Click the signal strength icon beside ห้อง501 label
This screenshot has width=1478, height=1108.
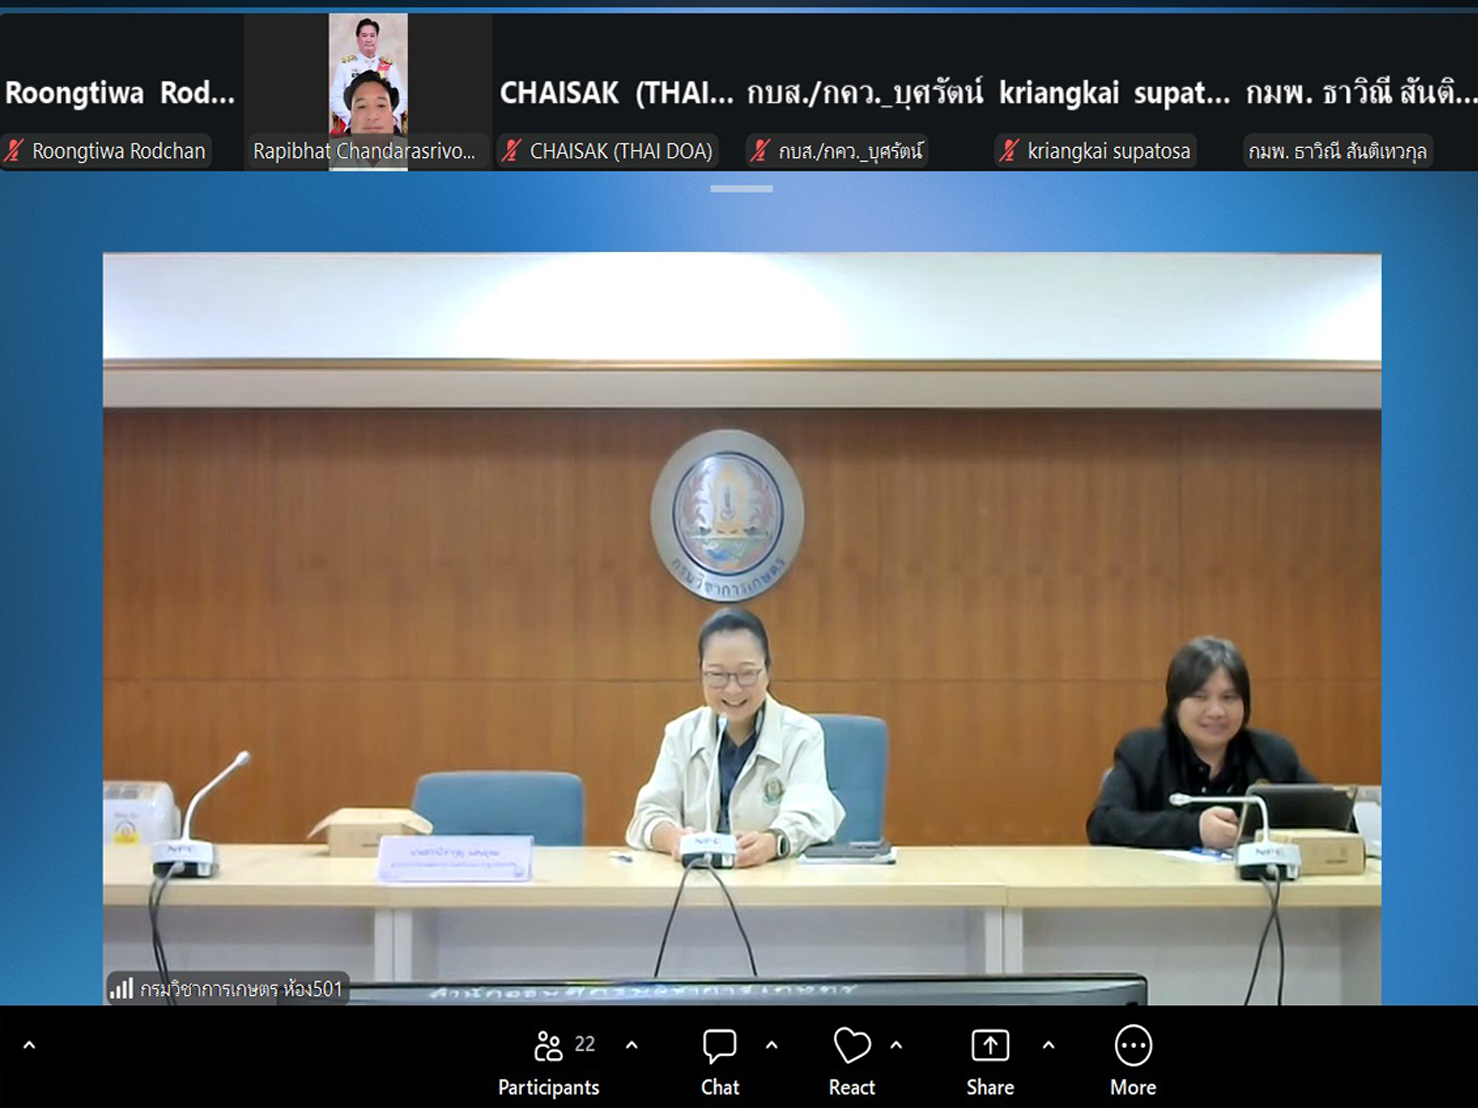click(x=121, y=989)
